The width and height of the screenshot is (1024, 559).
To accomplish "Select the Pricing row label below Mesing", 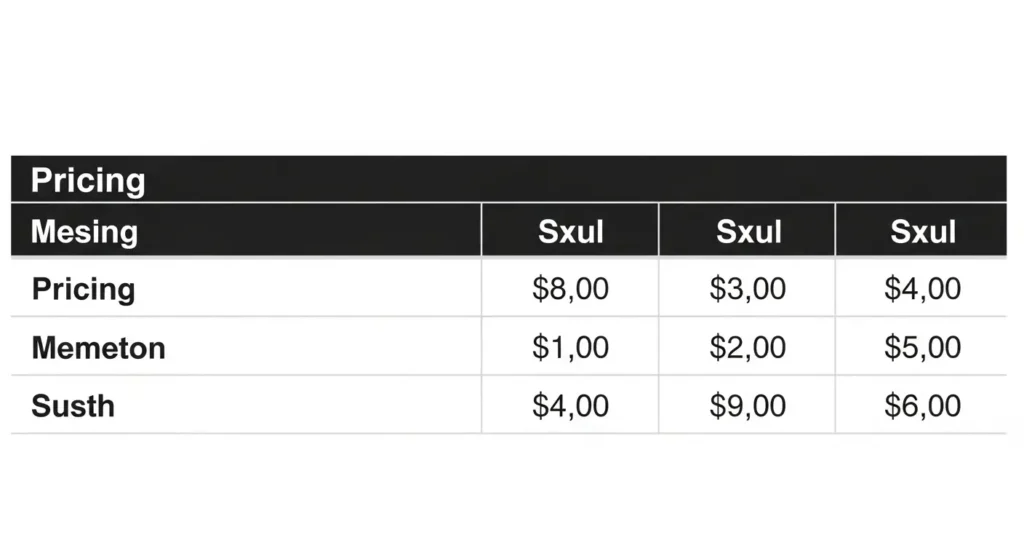I will point(83,289).
